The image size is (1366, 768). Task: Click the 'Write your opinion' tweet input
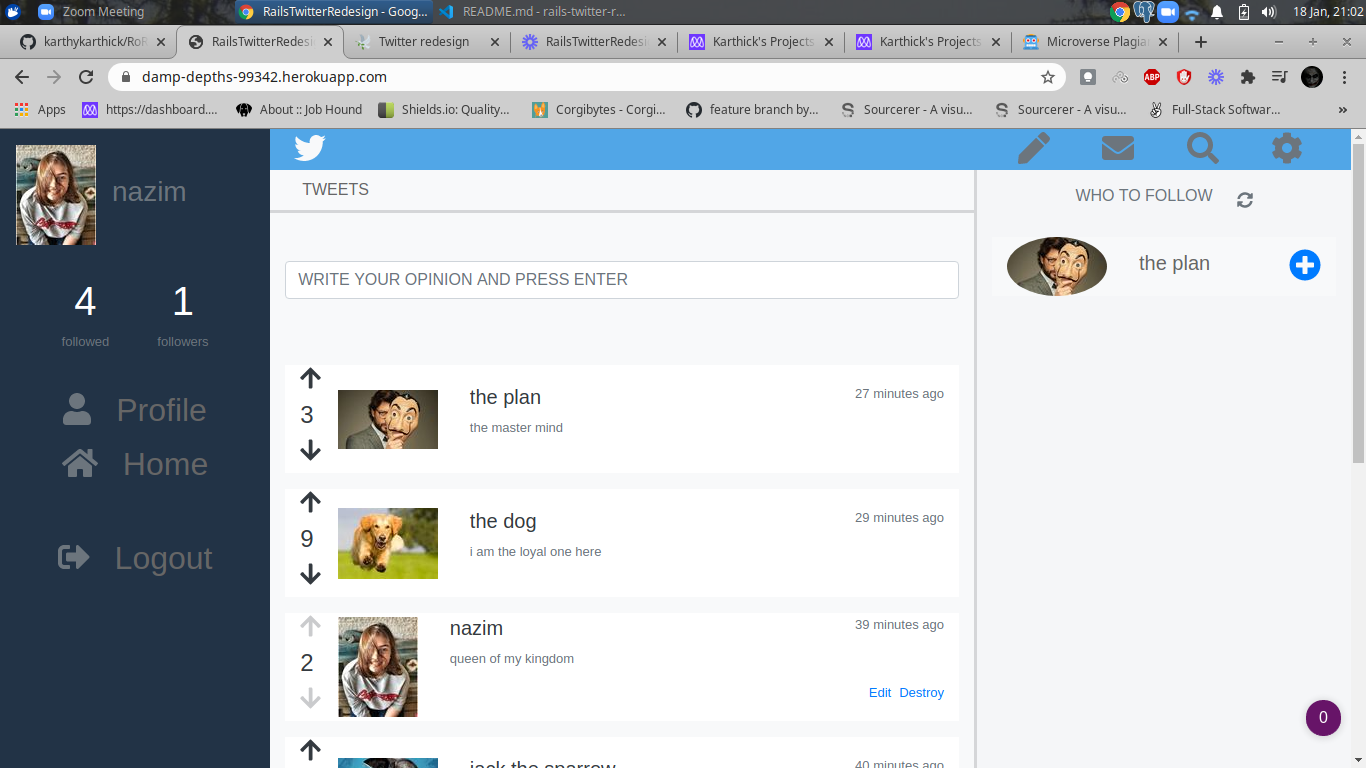click(x=622, y=280)
